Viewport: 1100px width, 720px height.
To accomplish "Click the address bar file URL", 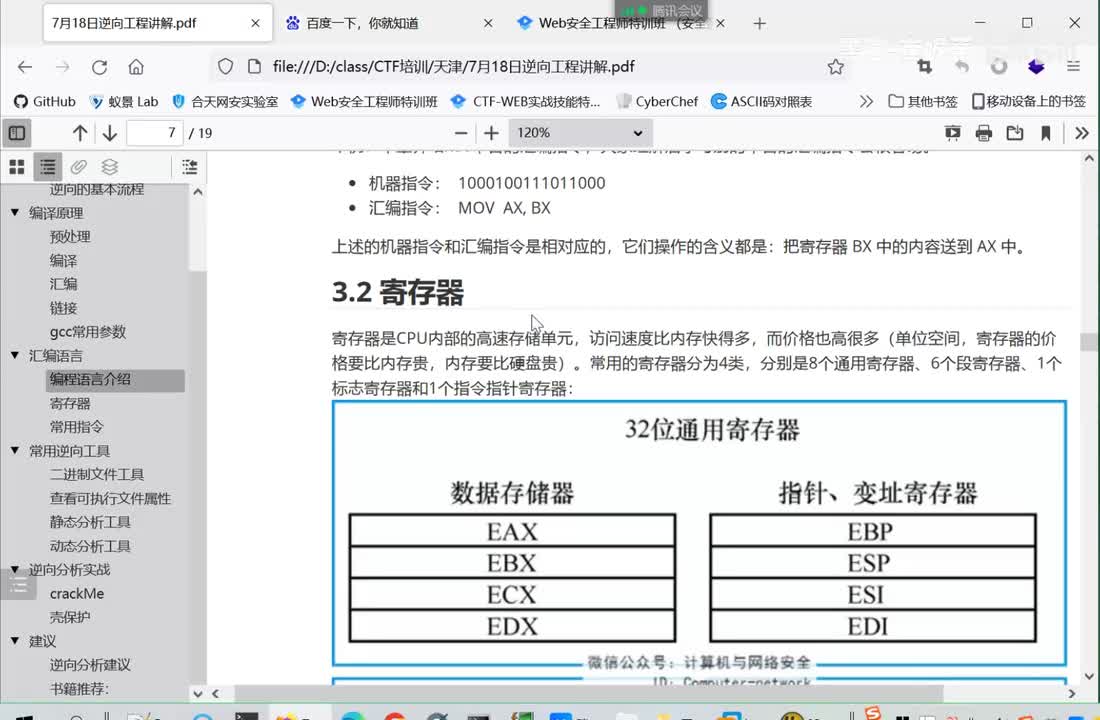I will [x=453, y=67].
